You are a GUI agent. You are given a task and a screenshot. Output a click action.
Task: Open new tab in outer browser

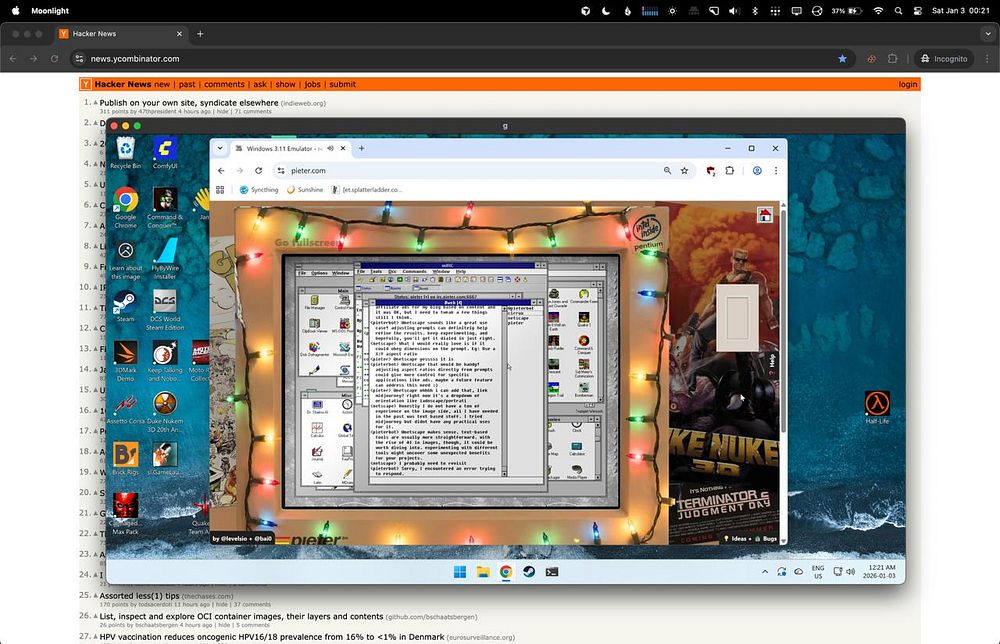pyautogui.click(x=200, y=34)
